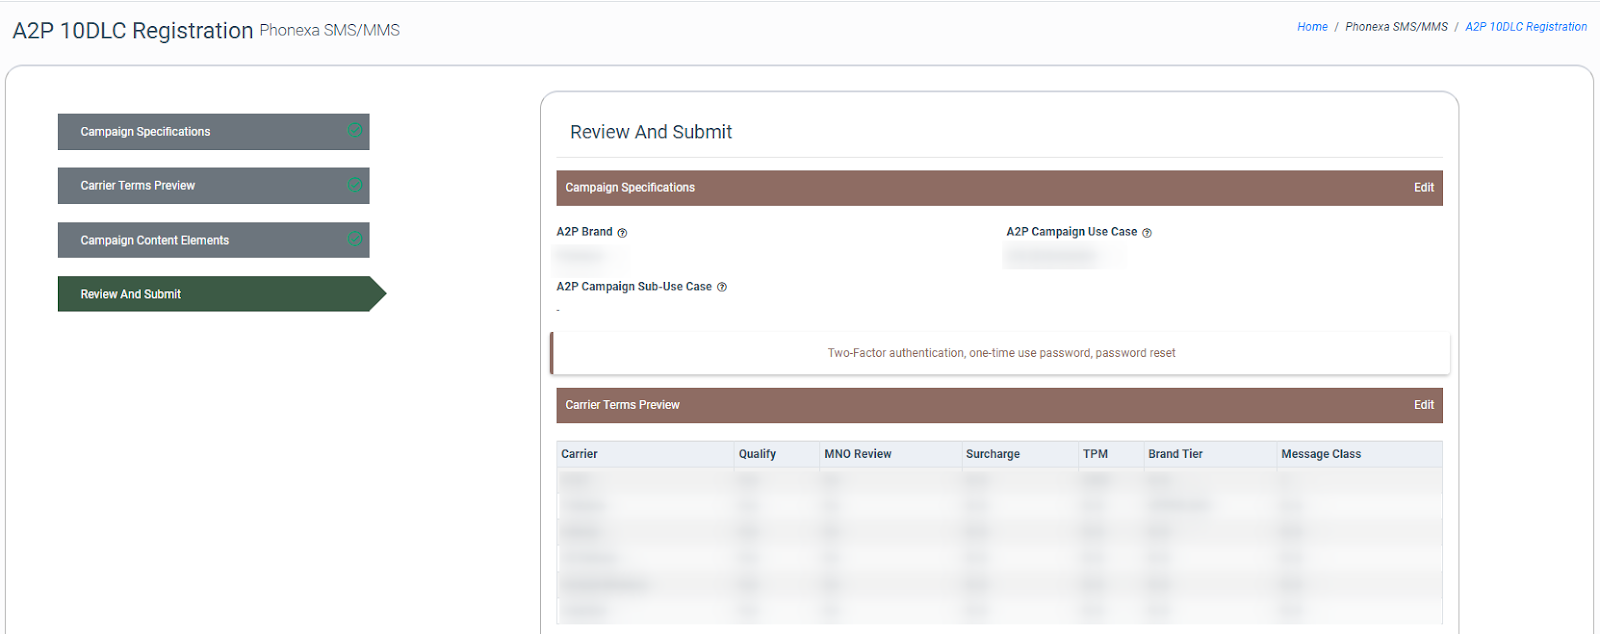The width and height of the screenshot is (1600, 634).
Task: Click the A2P Campaign Use Case help icon
Action: click(x=1147, y=233)
